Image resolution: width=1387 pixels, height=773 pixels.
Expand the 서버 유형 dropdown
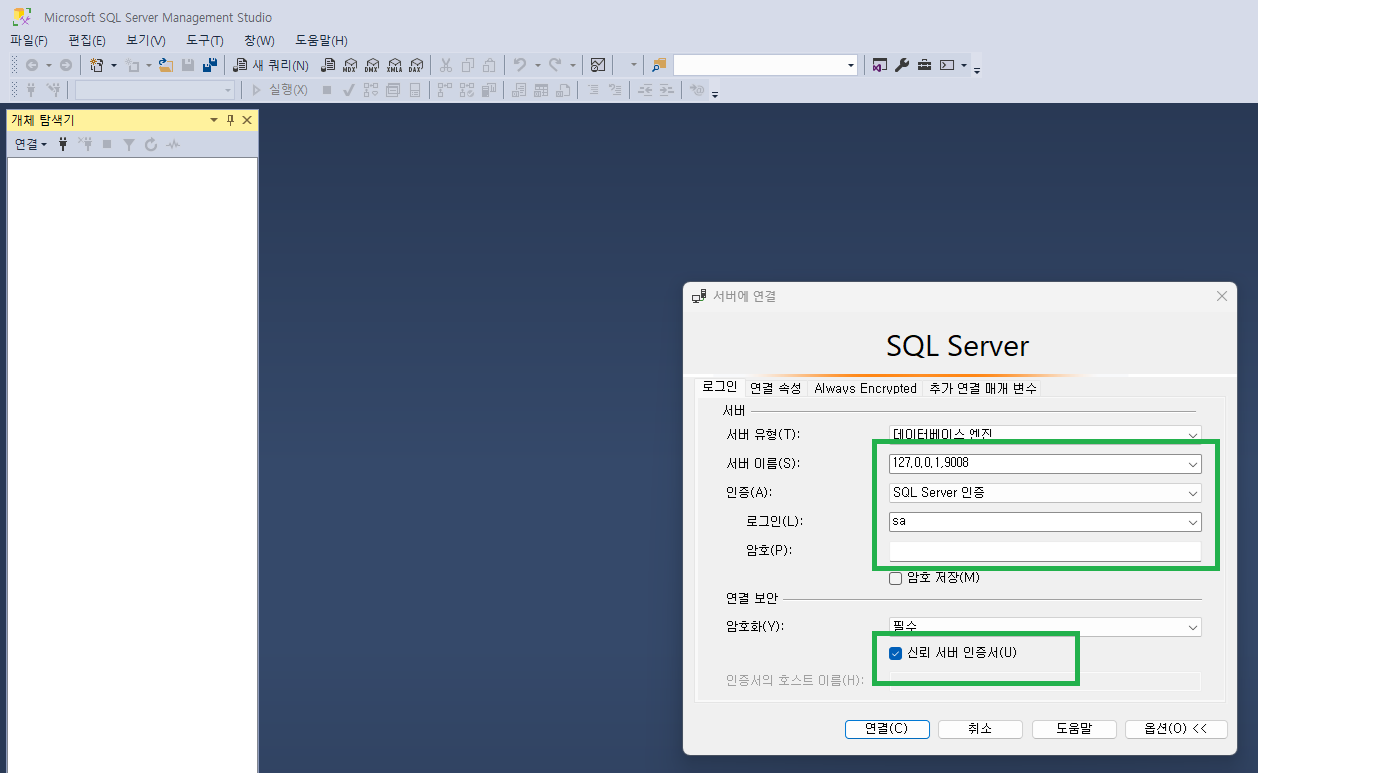(1193, 435)
